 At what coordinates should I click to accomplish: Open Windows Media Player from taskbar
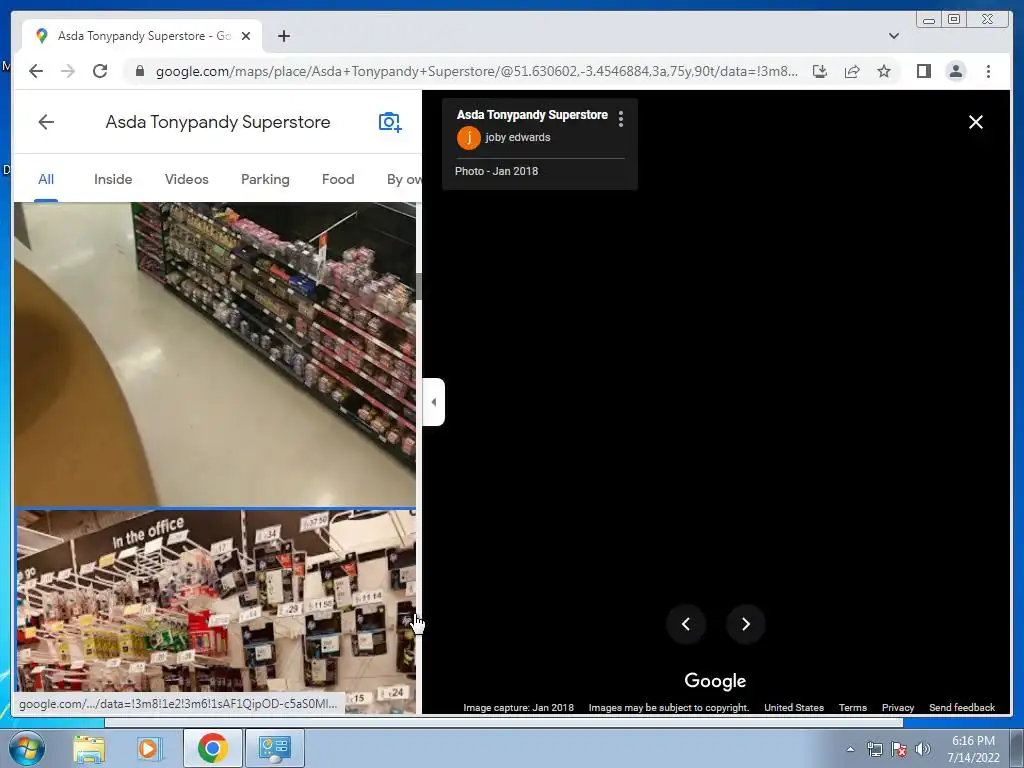coord(148,748)
